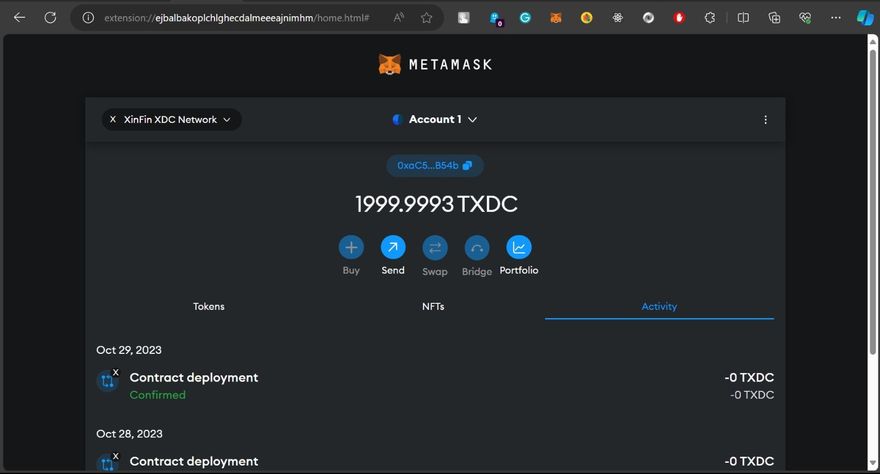Expand the XinFin XDC Network dropdown
The height and width of the screenshot is (474, 880).
click(171, 120)
